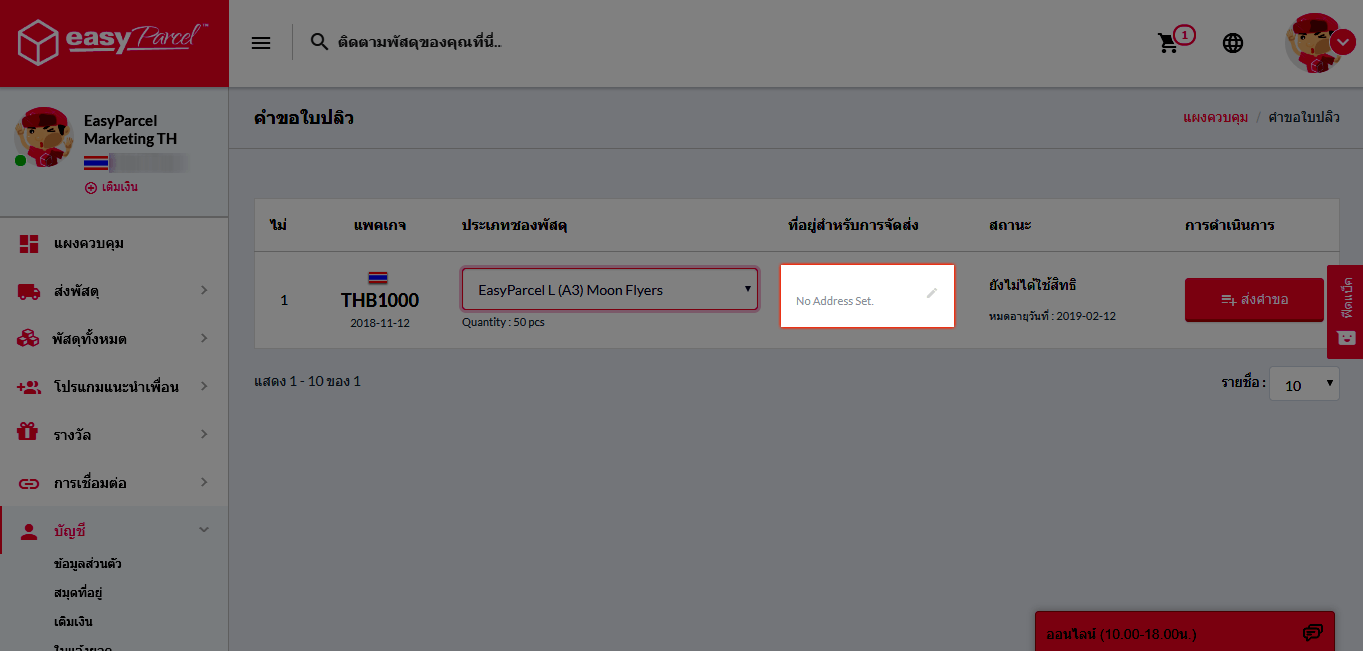1363x651 pixels.
Task: Collapse the บัญชี section chevron
Action: pos(204,530)
